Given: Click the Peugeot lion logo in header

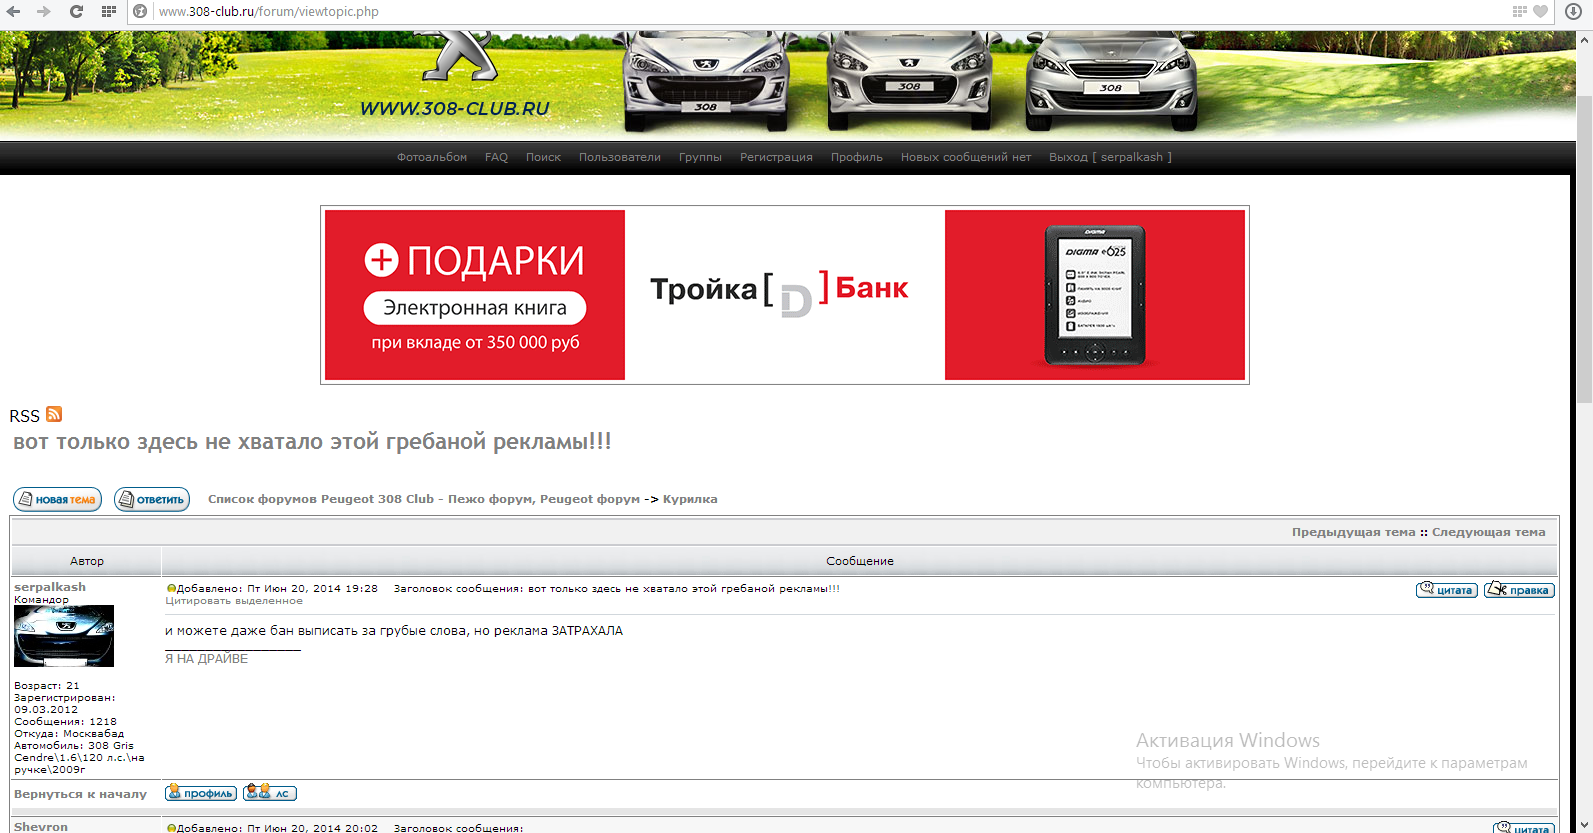Looking at the screenshot, I should coord(460,56).
